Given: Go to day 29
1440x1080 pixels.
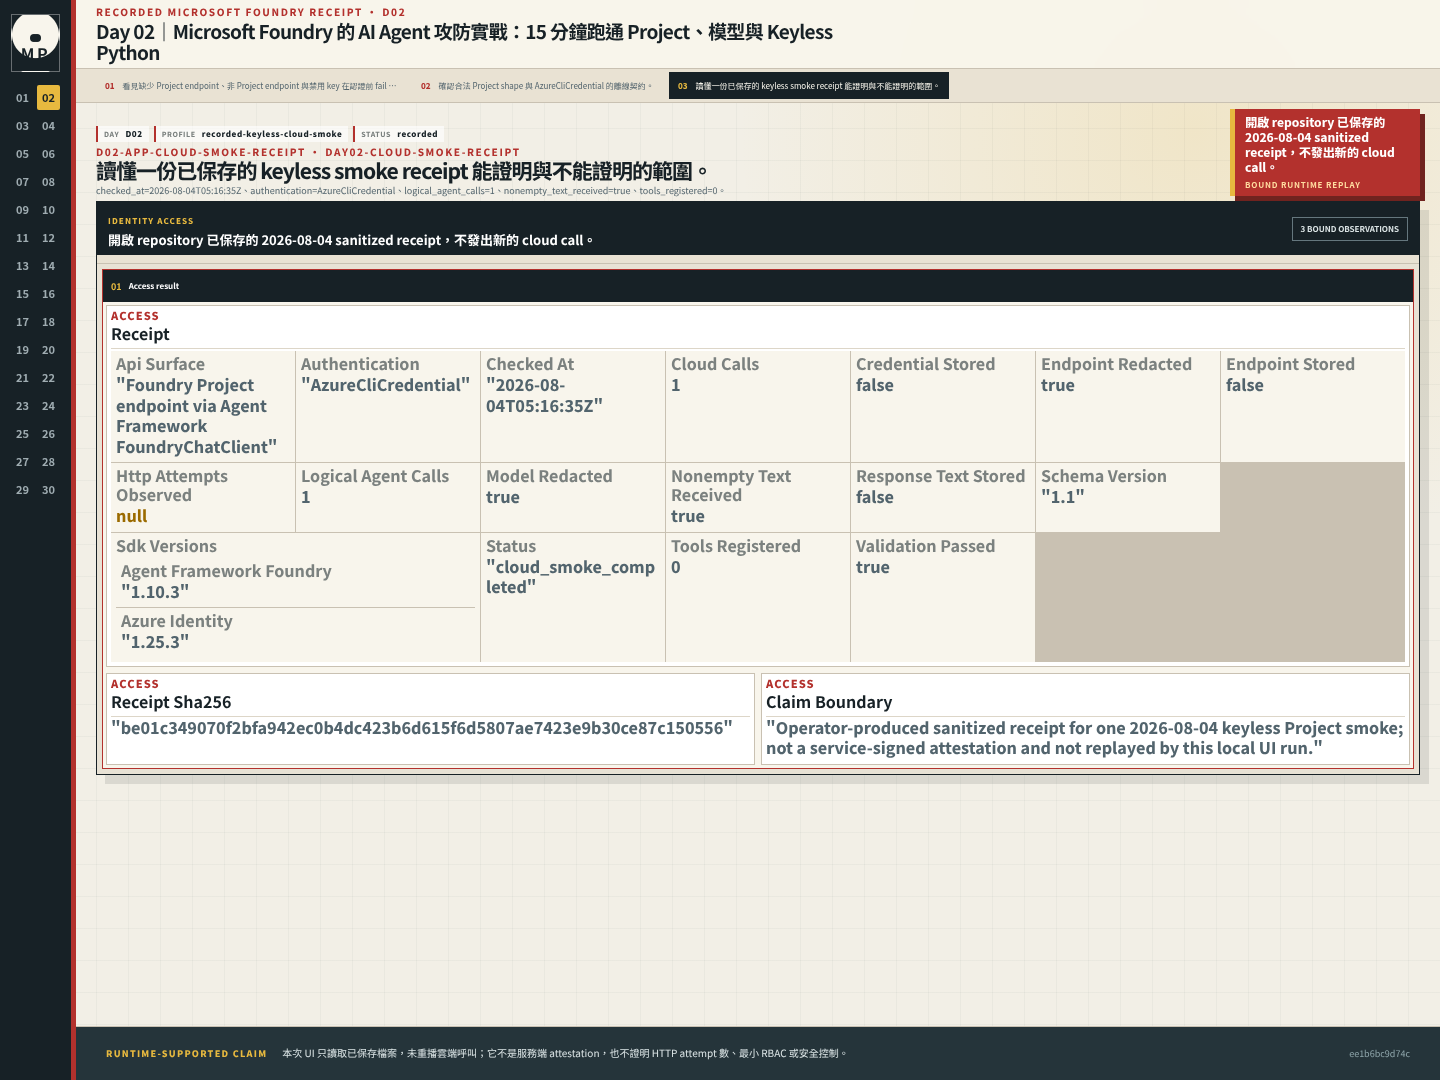Looking at the screenshot, I should click(x=22, y=490).
